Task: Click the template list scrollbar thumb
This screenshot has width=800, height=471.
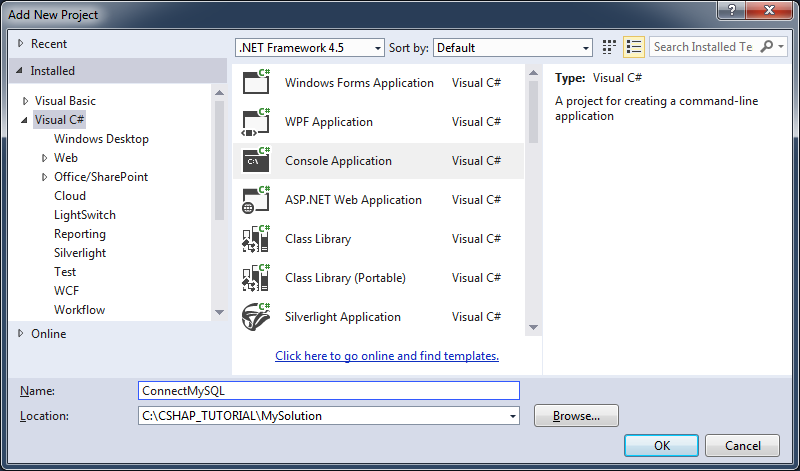Action: 533,112
